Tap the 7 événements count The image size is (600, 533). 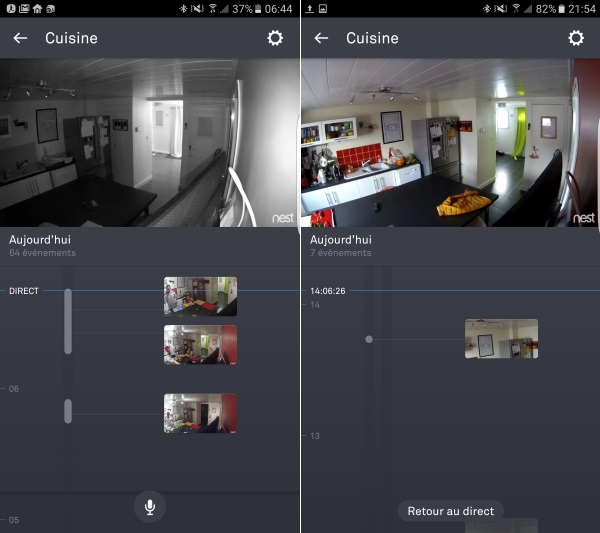click(x=341, y=253)
